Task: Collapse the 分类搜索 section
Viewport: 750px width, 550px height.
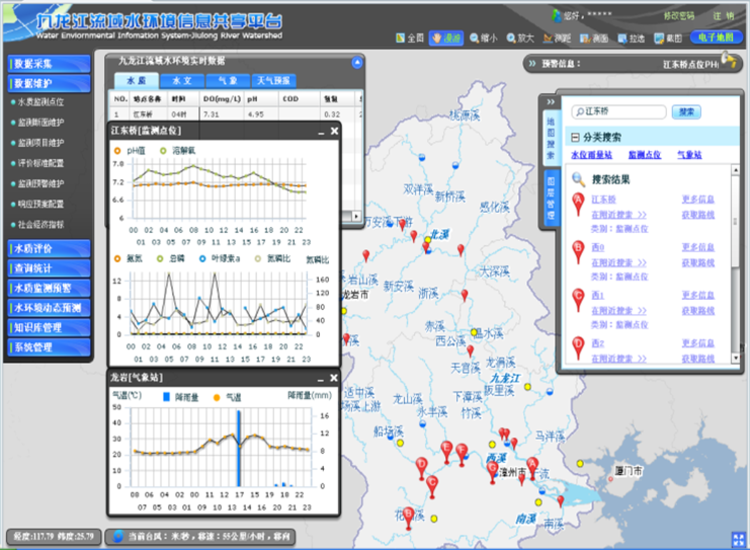Action: tap(576, 136)
